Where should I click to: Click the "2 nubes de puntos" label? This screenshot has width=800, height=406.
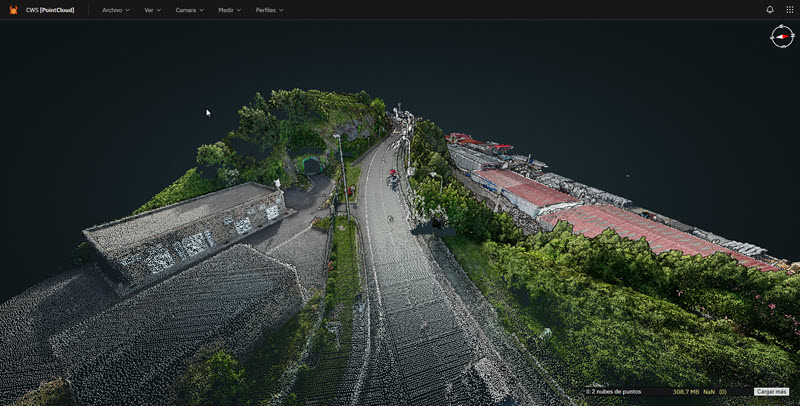615,392
